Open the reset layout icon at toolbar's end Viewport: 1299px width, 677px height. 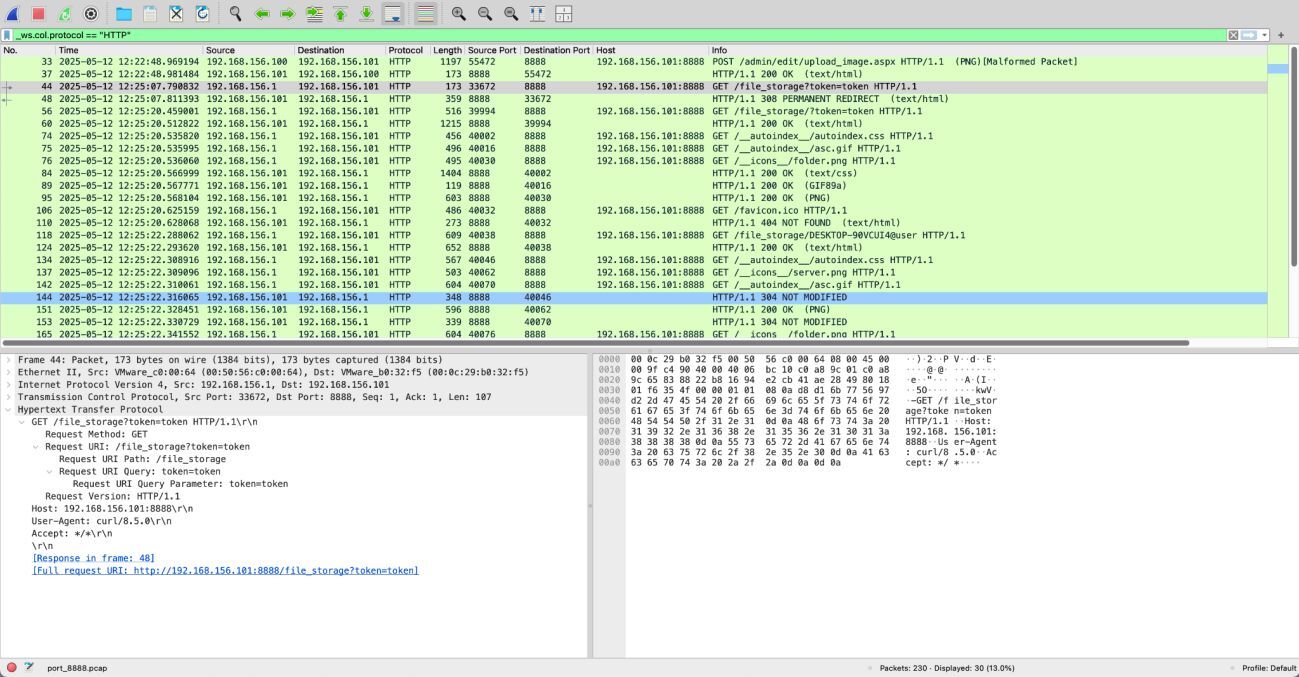pyautogui.click(x=563, y=14)
